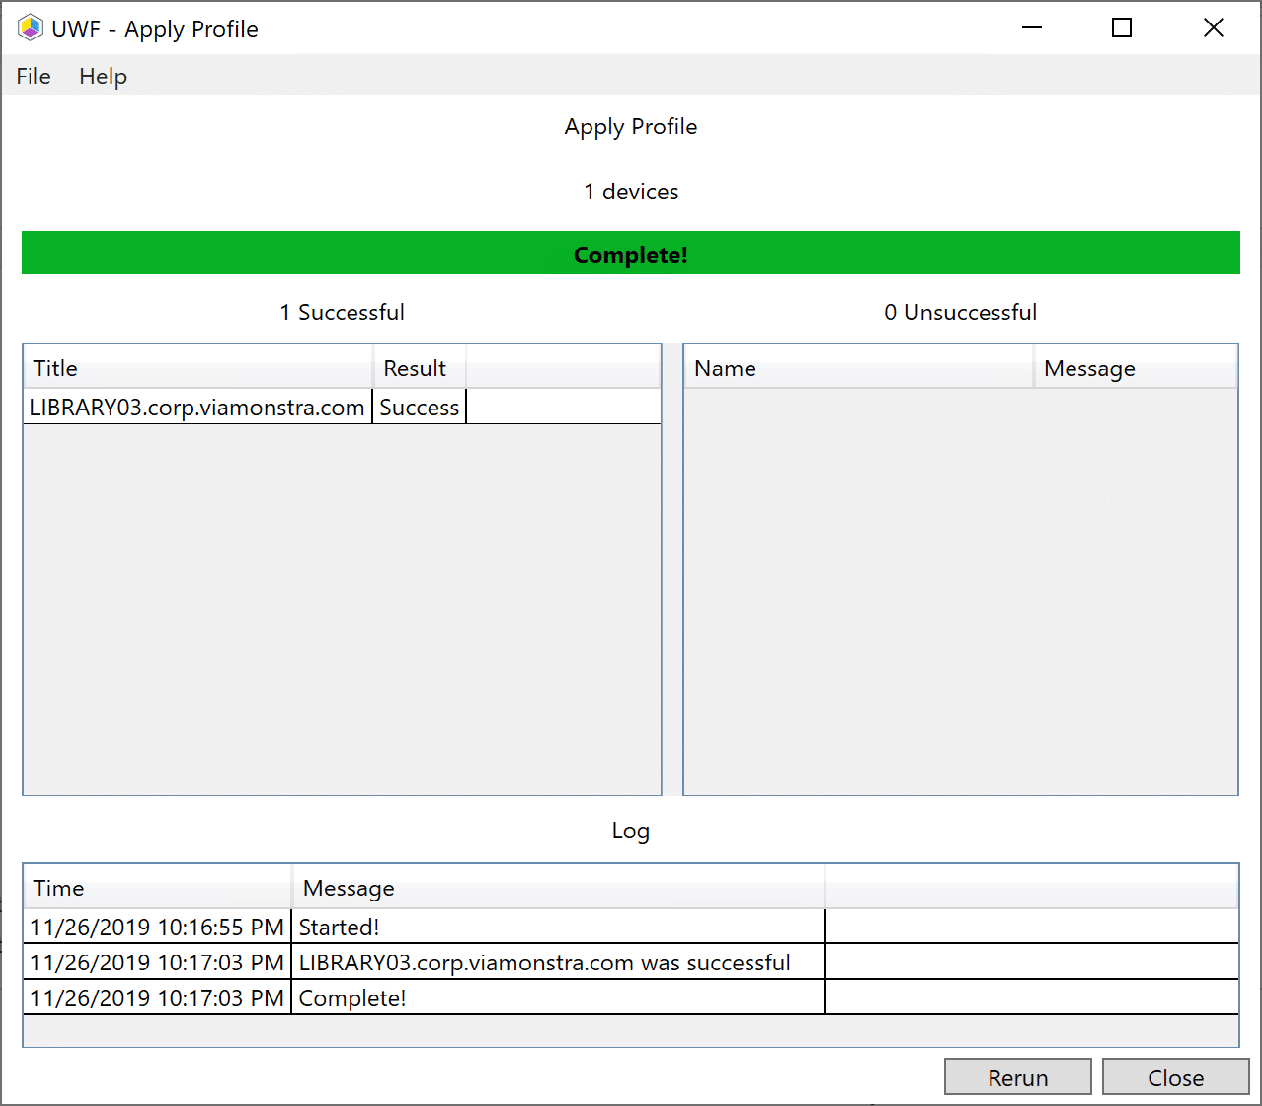Open the File menu
1262x1106 pixels.
[33, 76]
